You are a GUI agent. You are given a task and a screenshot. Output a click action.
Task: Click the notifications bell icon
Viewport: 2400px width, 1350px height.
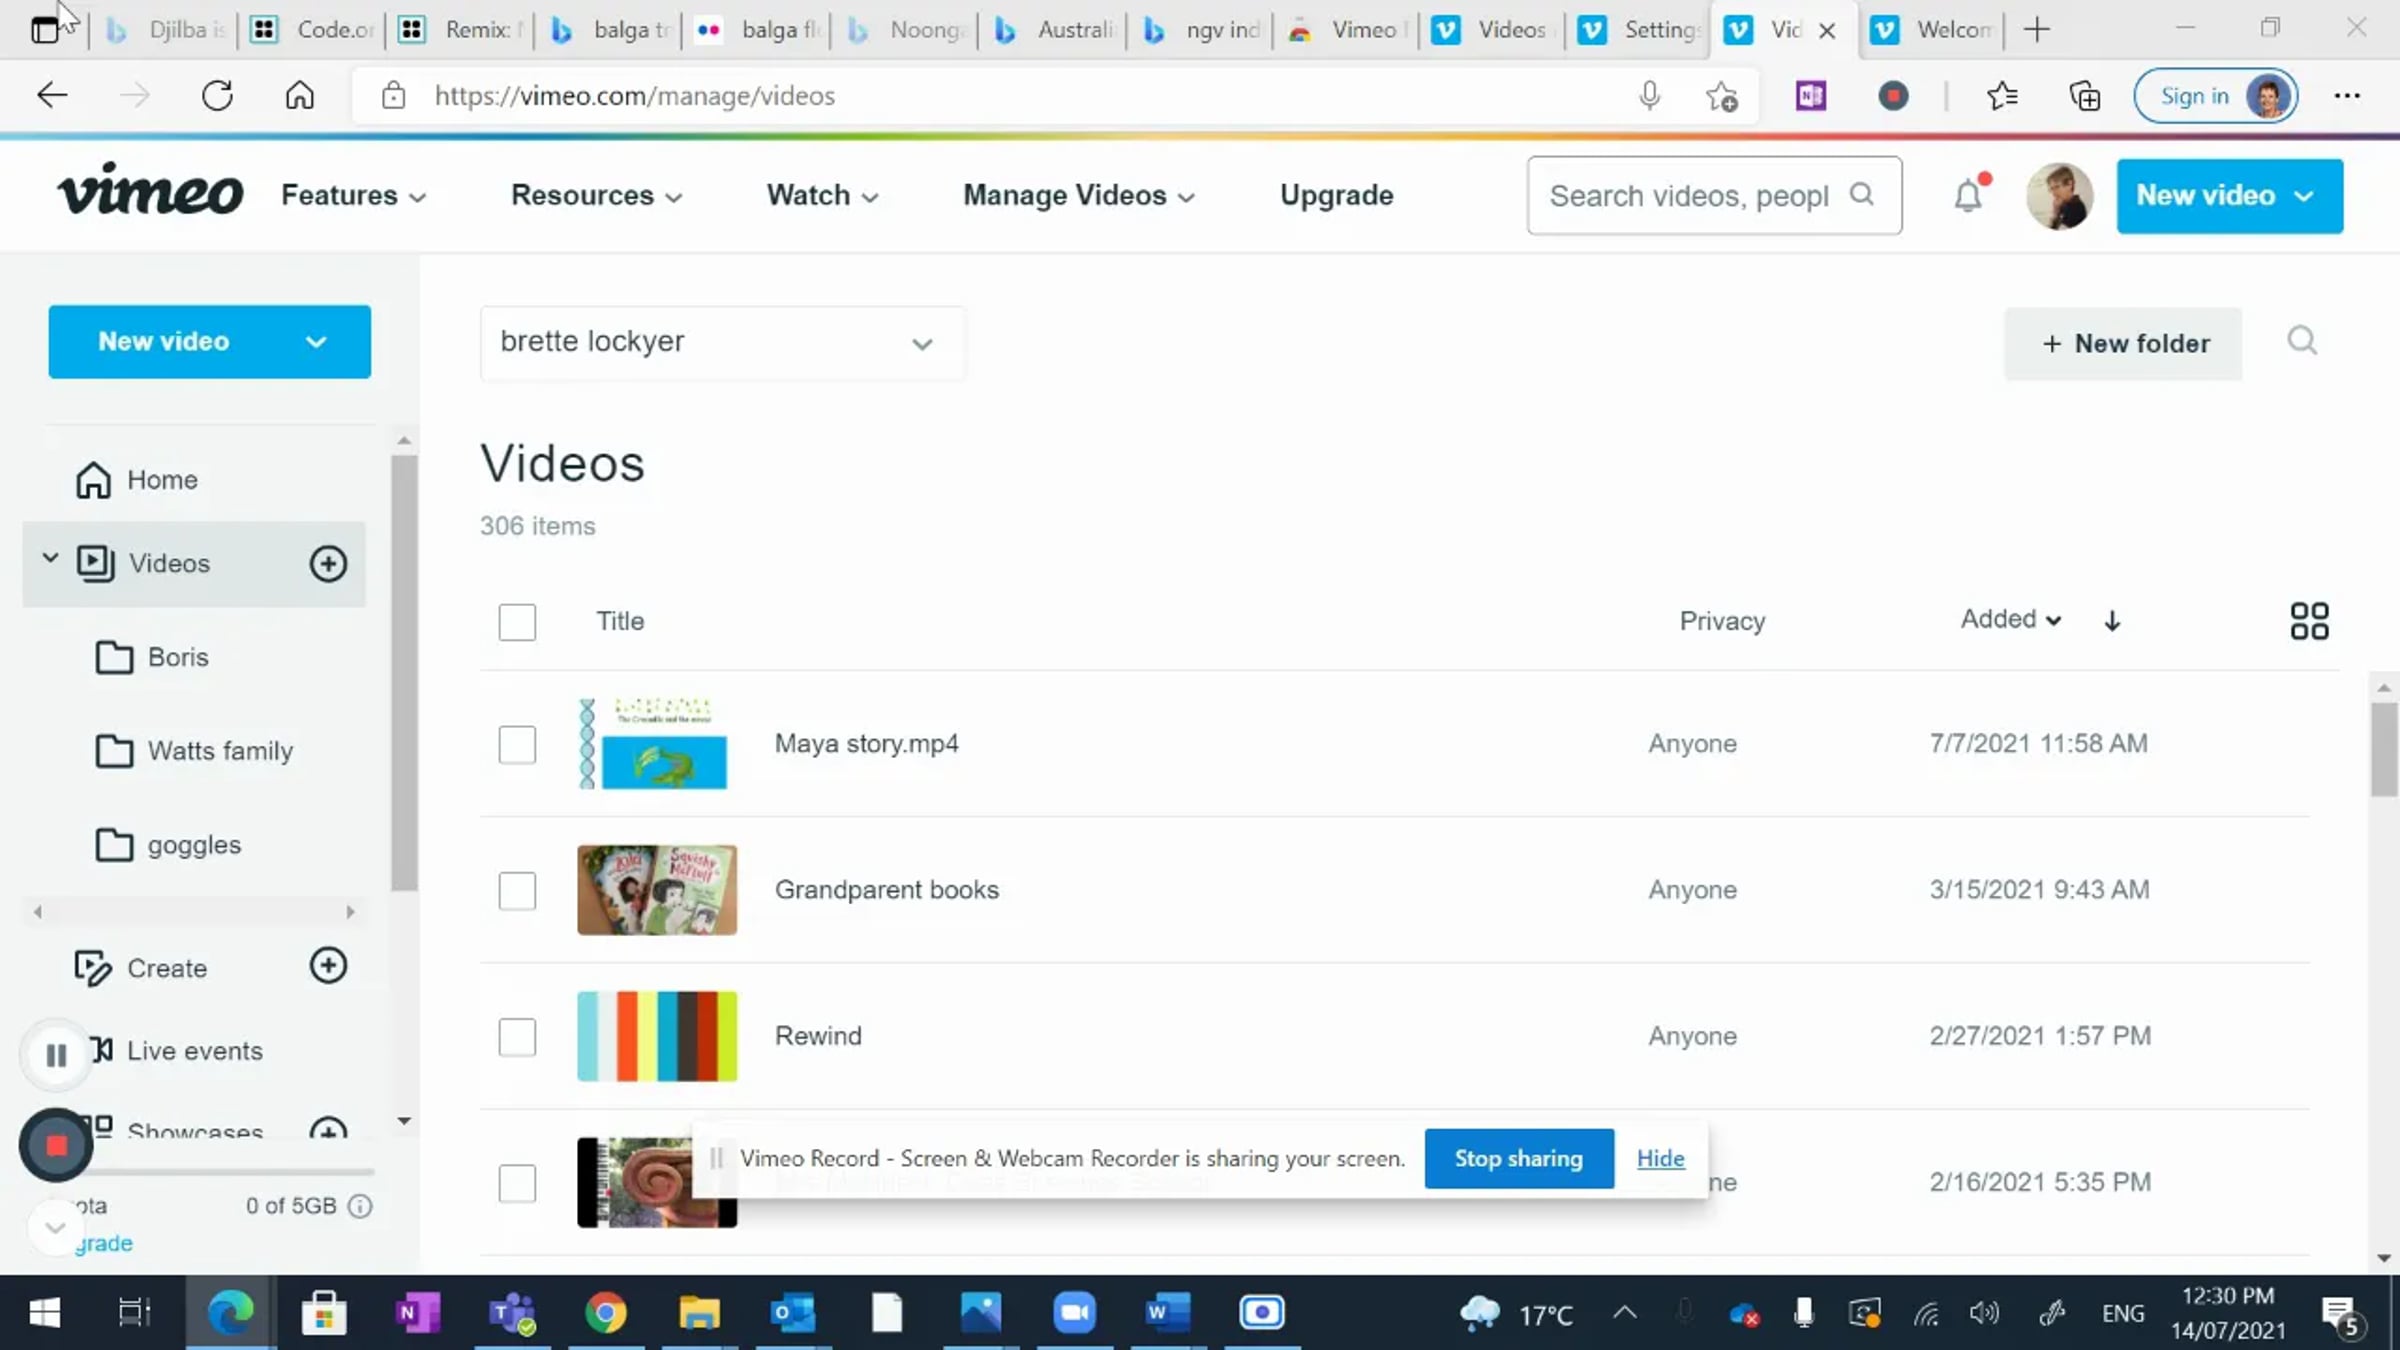tap(1967, 195)
